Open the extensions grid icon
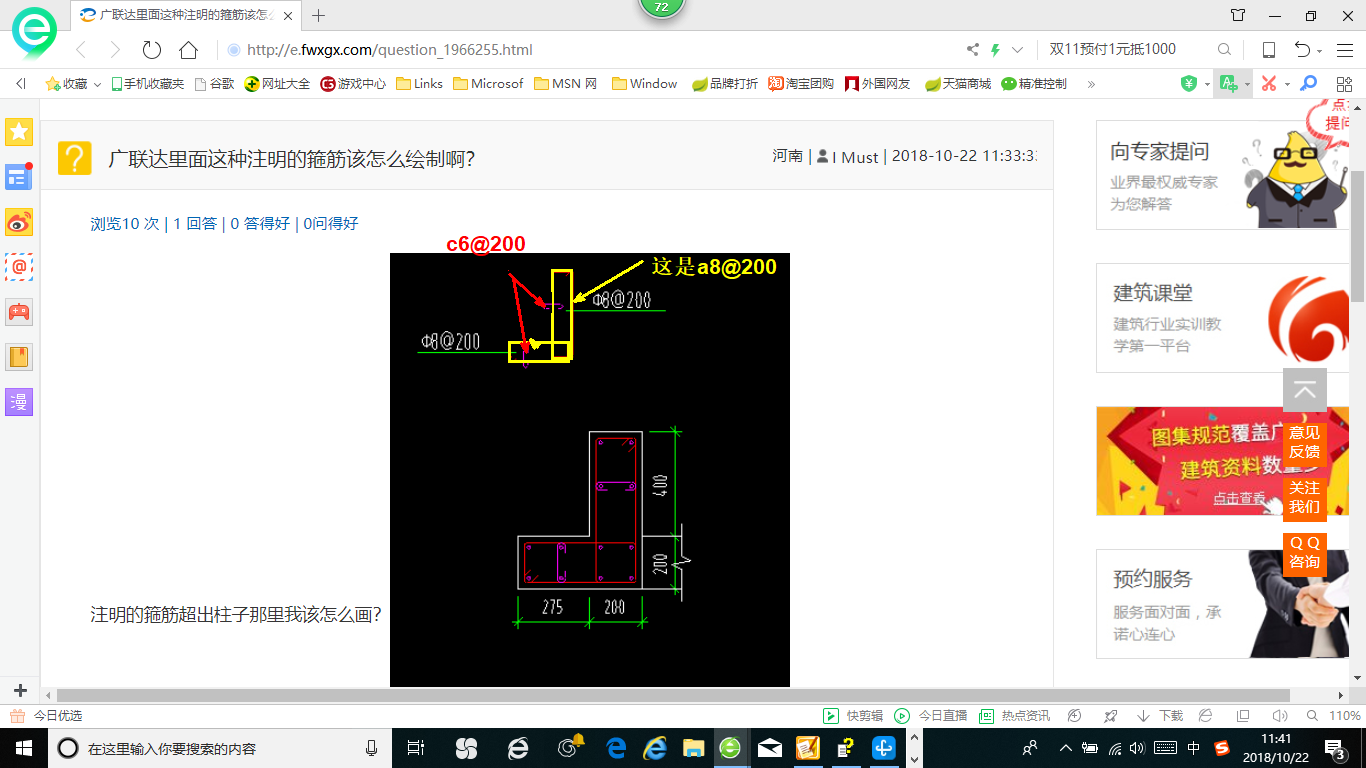This screenshot has width=1366, height=768. click(x=1342, y=84)
